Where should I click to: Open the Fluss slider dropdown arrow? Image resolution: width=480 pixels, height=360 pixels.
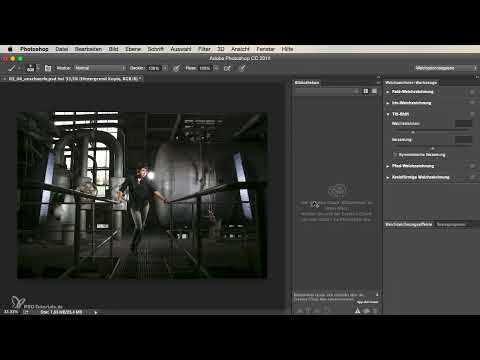click(216, 68)
